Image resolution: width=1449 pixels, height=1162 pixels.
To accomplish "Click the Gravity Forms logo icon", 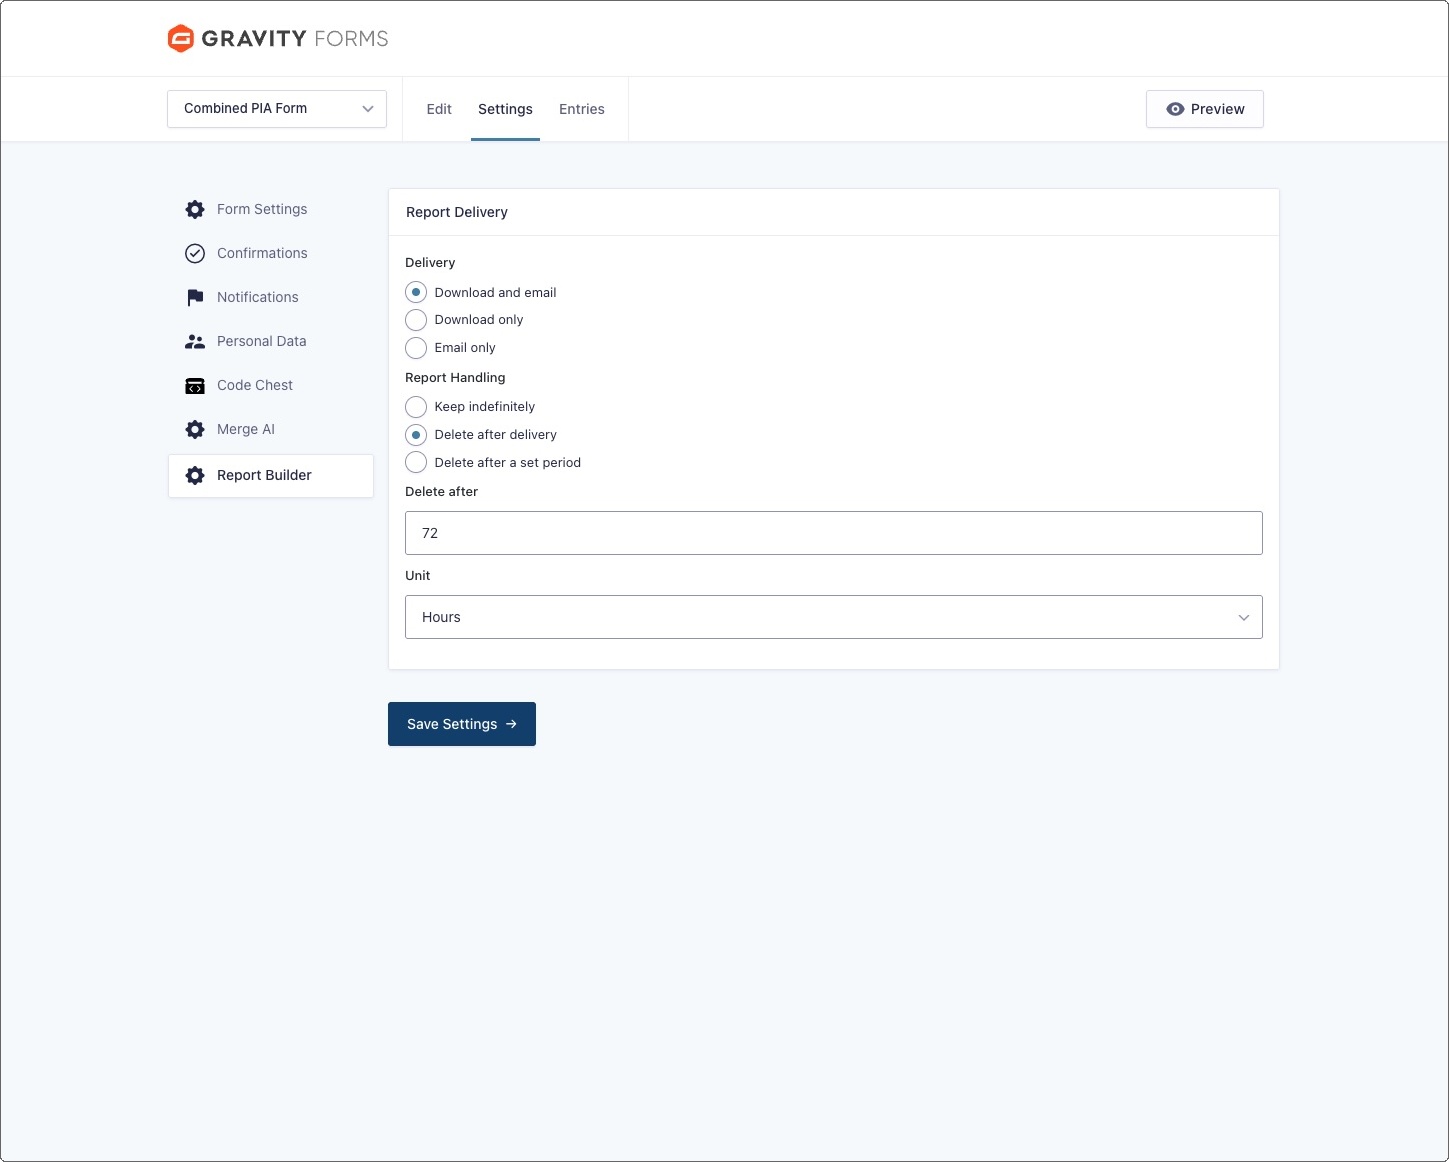I will coord(180,38).
